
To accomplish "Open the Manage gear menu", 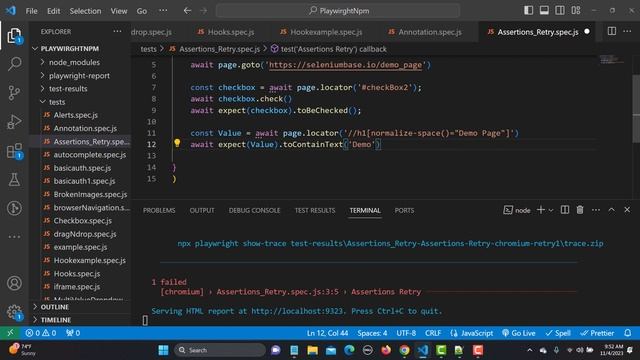I will [14, 312].
